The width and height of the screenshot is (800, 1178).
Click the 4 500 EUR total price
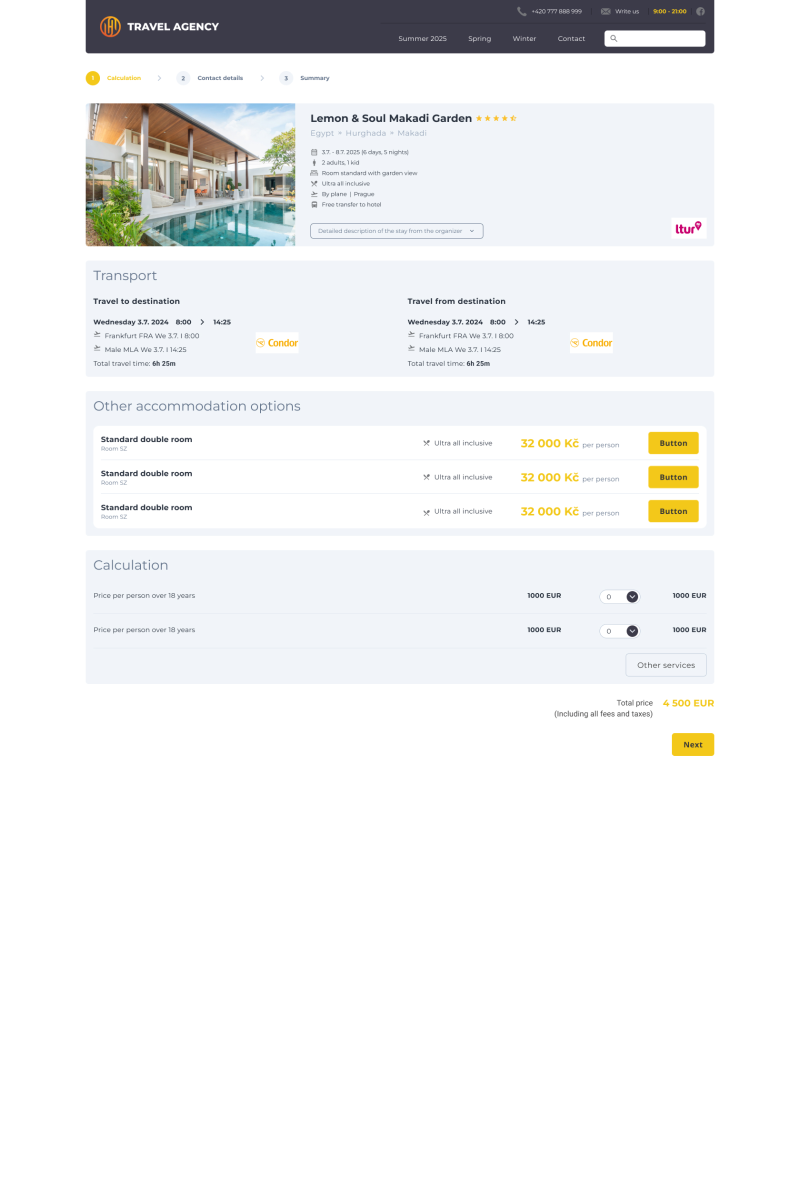point(688,703)
